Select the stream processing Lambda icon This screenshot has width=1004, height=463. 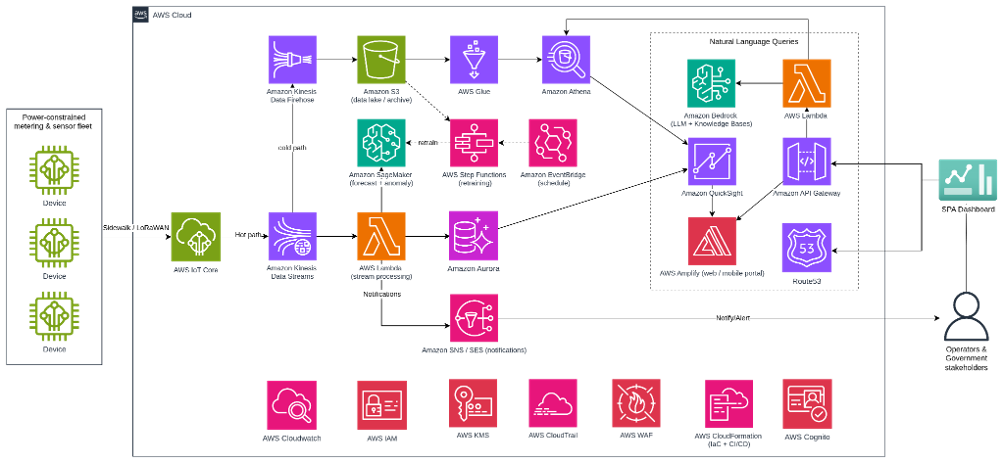[381, 237]
